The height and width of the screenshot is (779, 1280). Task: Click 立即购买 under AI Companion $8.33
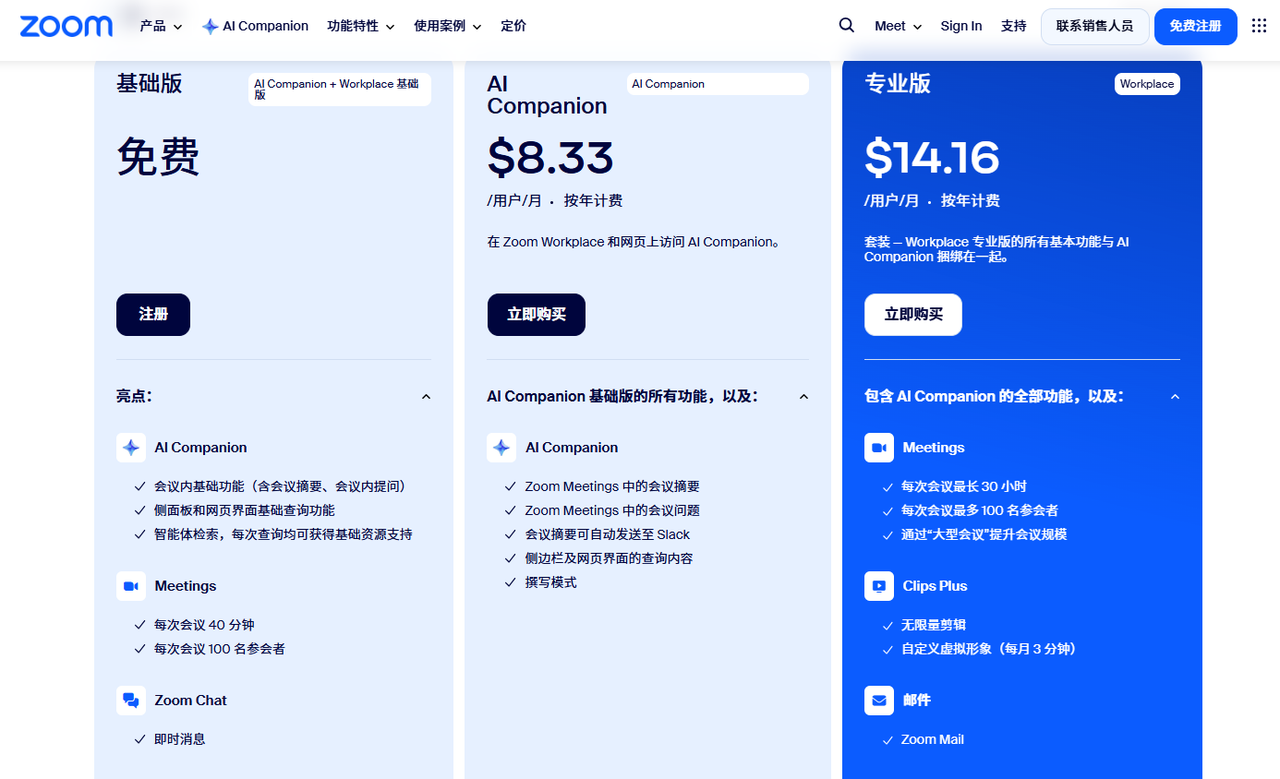coord(536,314)
